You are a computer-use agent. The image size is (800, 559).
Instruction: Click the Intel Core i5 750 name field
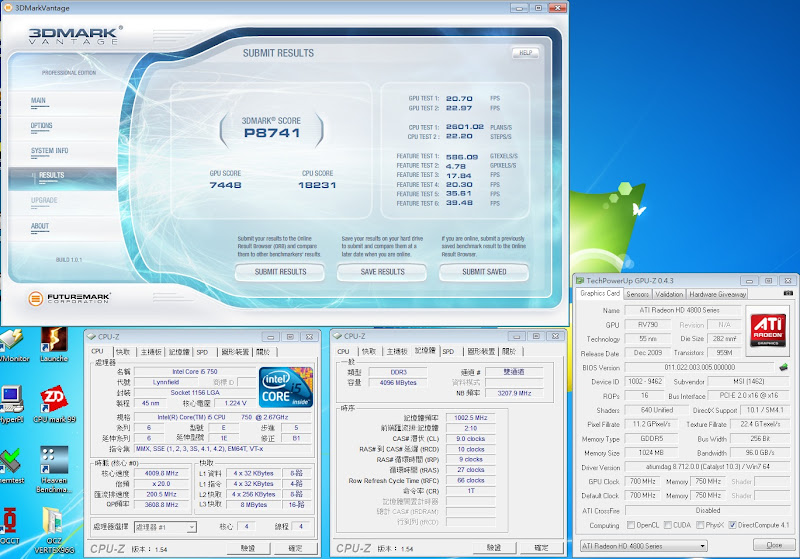(194, 372)
